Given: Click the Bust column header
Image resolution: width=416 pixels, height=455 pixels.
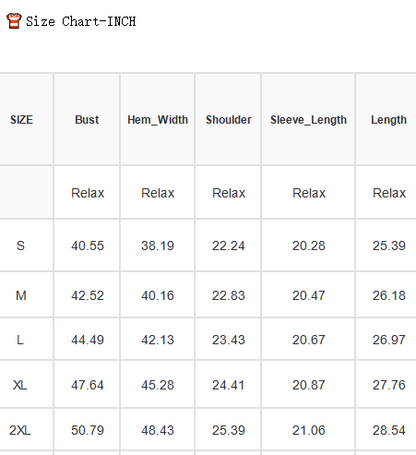Looking at the screenshot, I should coord(87,120).
